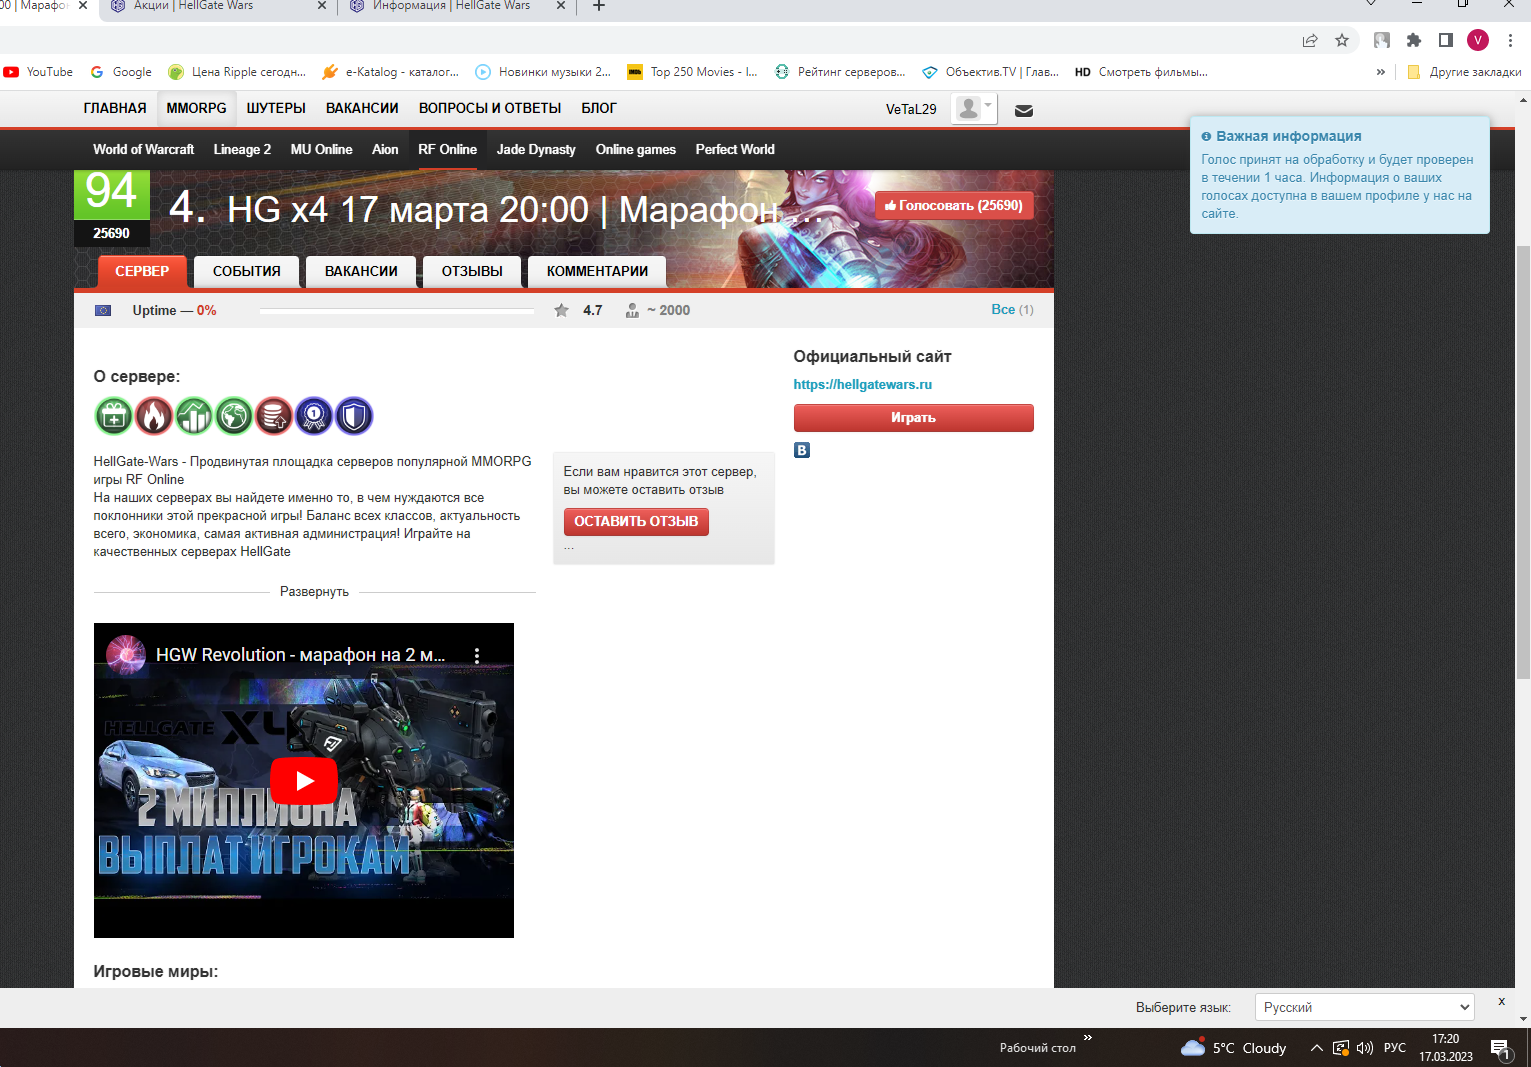Screen dimensions: 1531x1067
Task: Click the green bar chart badge icon
Action: (194, 416)
